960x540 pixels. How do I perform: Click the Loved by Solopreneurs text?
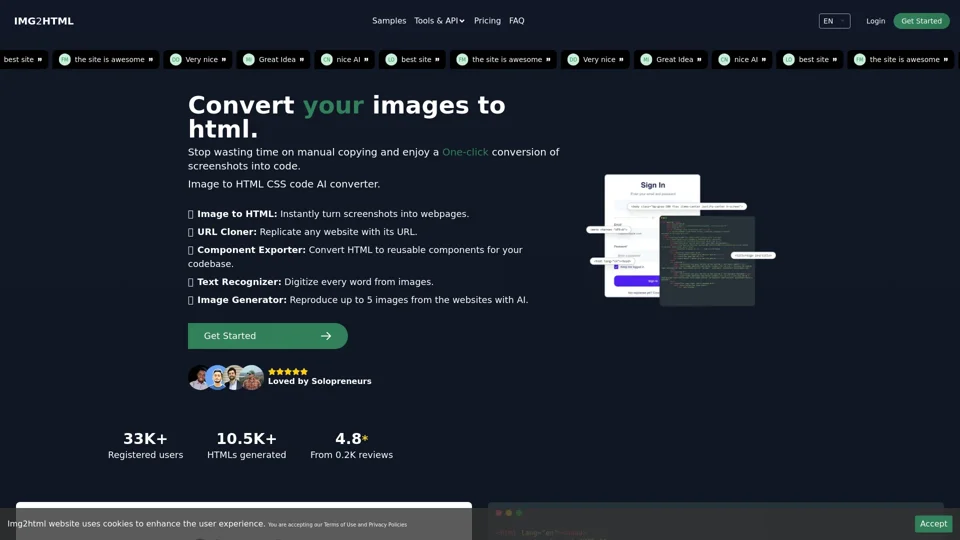(320, 381)
